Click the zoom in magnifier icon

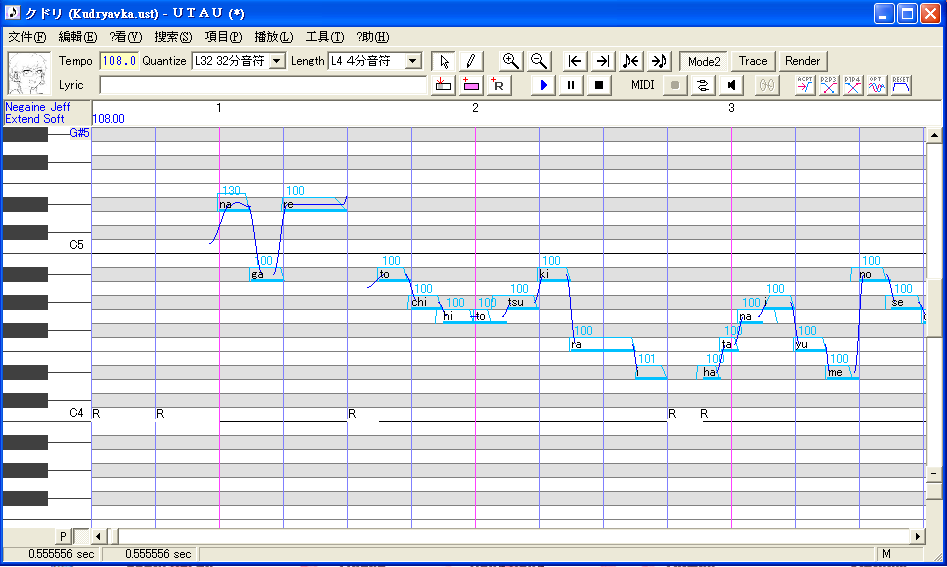click(x=511, y=62)
